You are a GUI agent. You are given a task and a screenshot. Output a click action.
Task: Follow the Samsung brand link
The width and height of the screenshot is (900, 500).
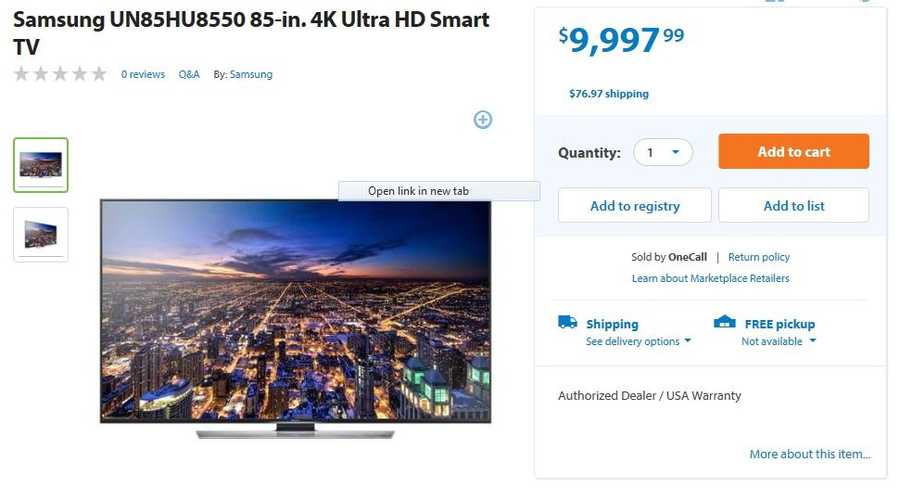click(251, 75)
